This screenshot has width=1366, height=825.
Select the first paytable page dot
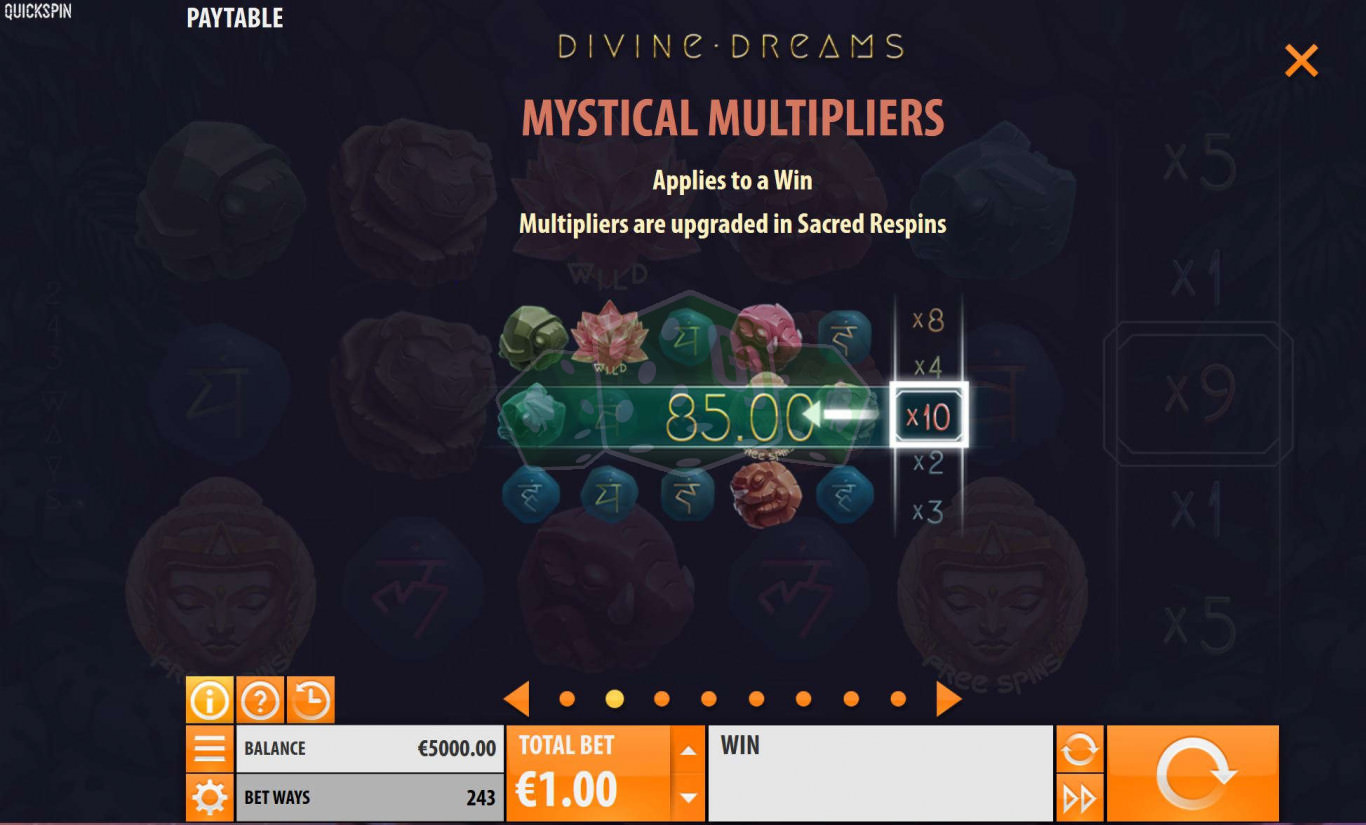(x=567, y=699)
